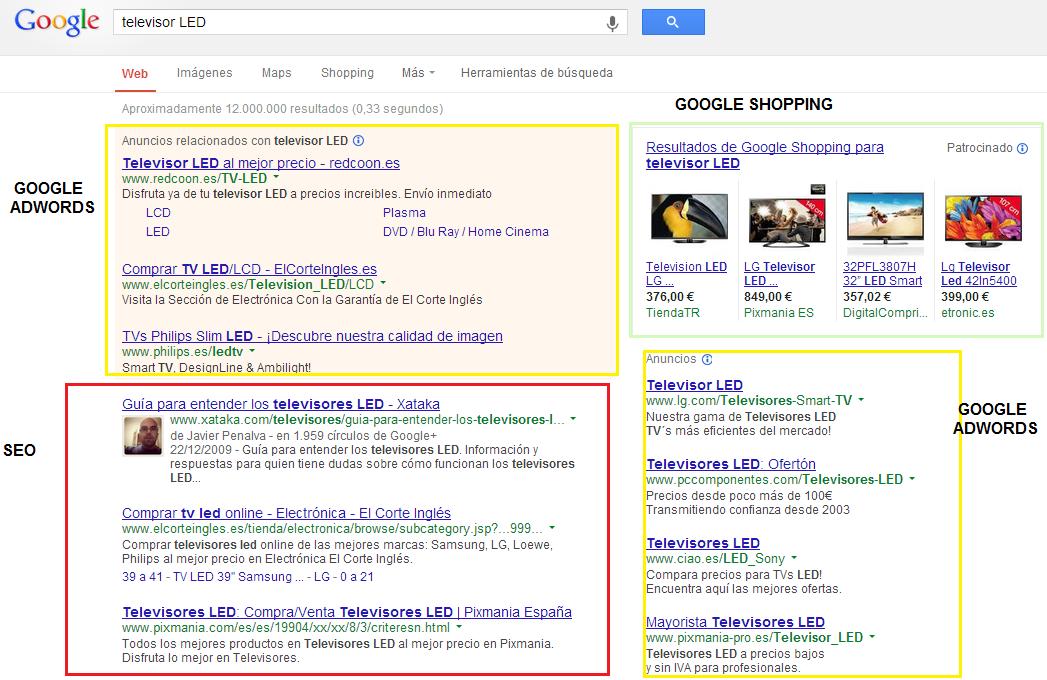Expand arrow next to pccomponentes.com/Televisores-LED
1047x680 pixels.
pos(912,478)
